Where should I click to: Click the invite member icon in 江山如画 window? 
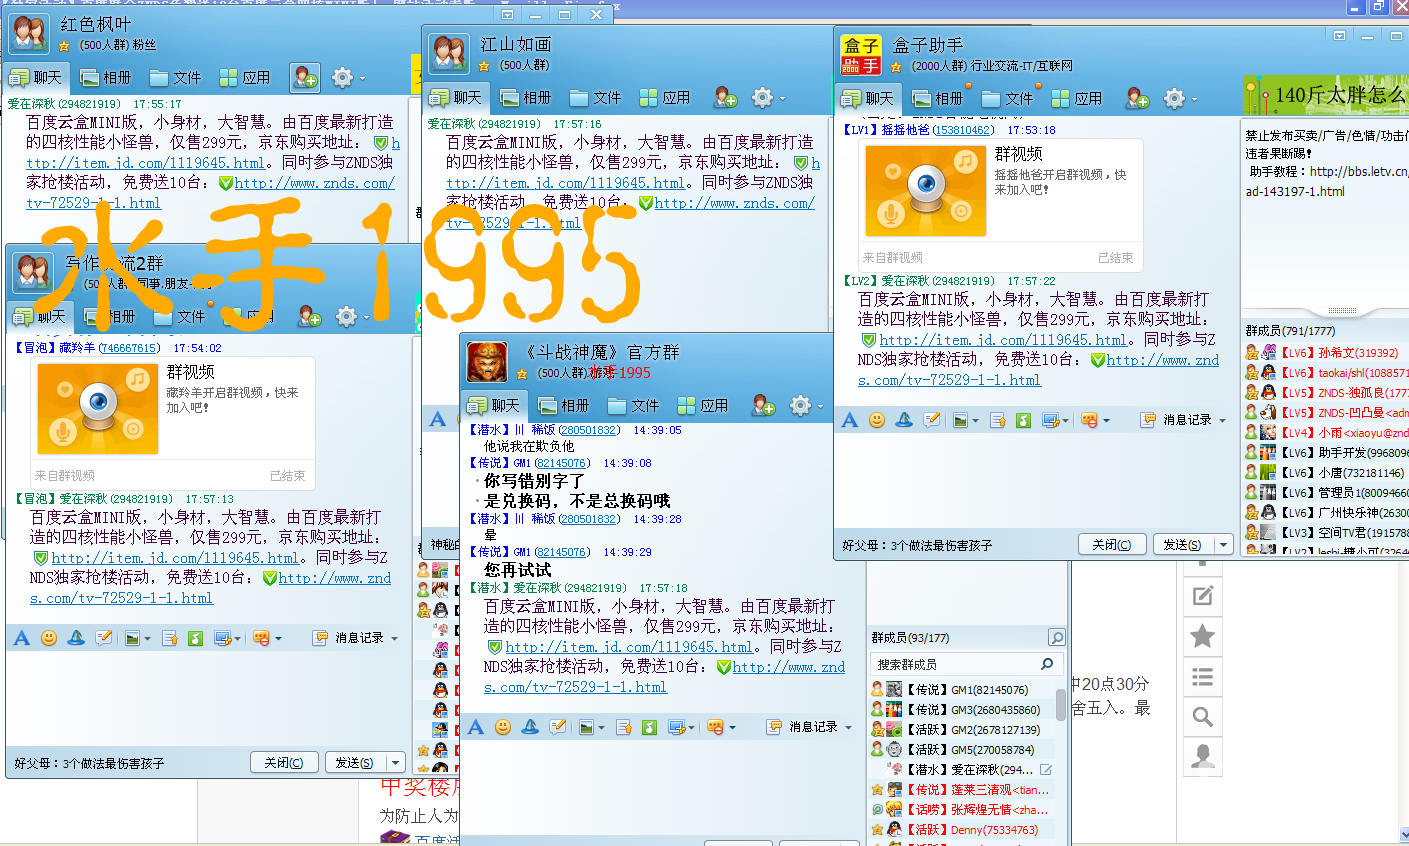tap(725, 97)
